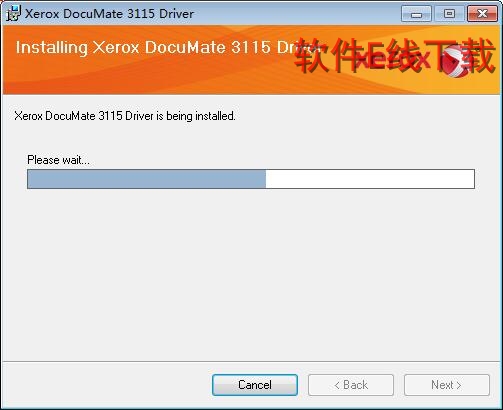Click the empty white part of the progress bar
The height and width of the screenshot is (410, 503).
pyautogui.click(x=370, y=179)
